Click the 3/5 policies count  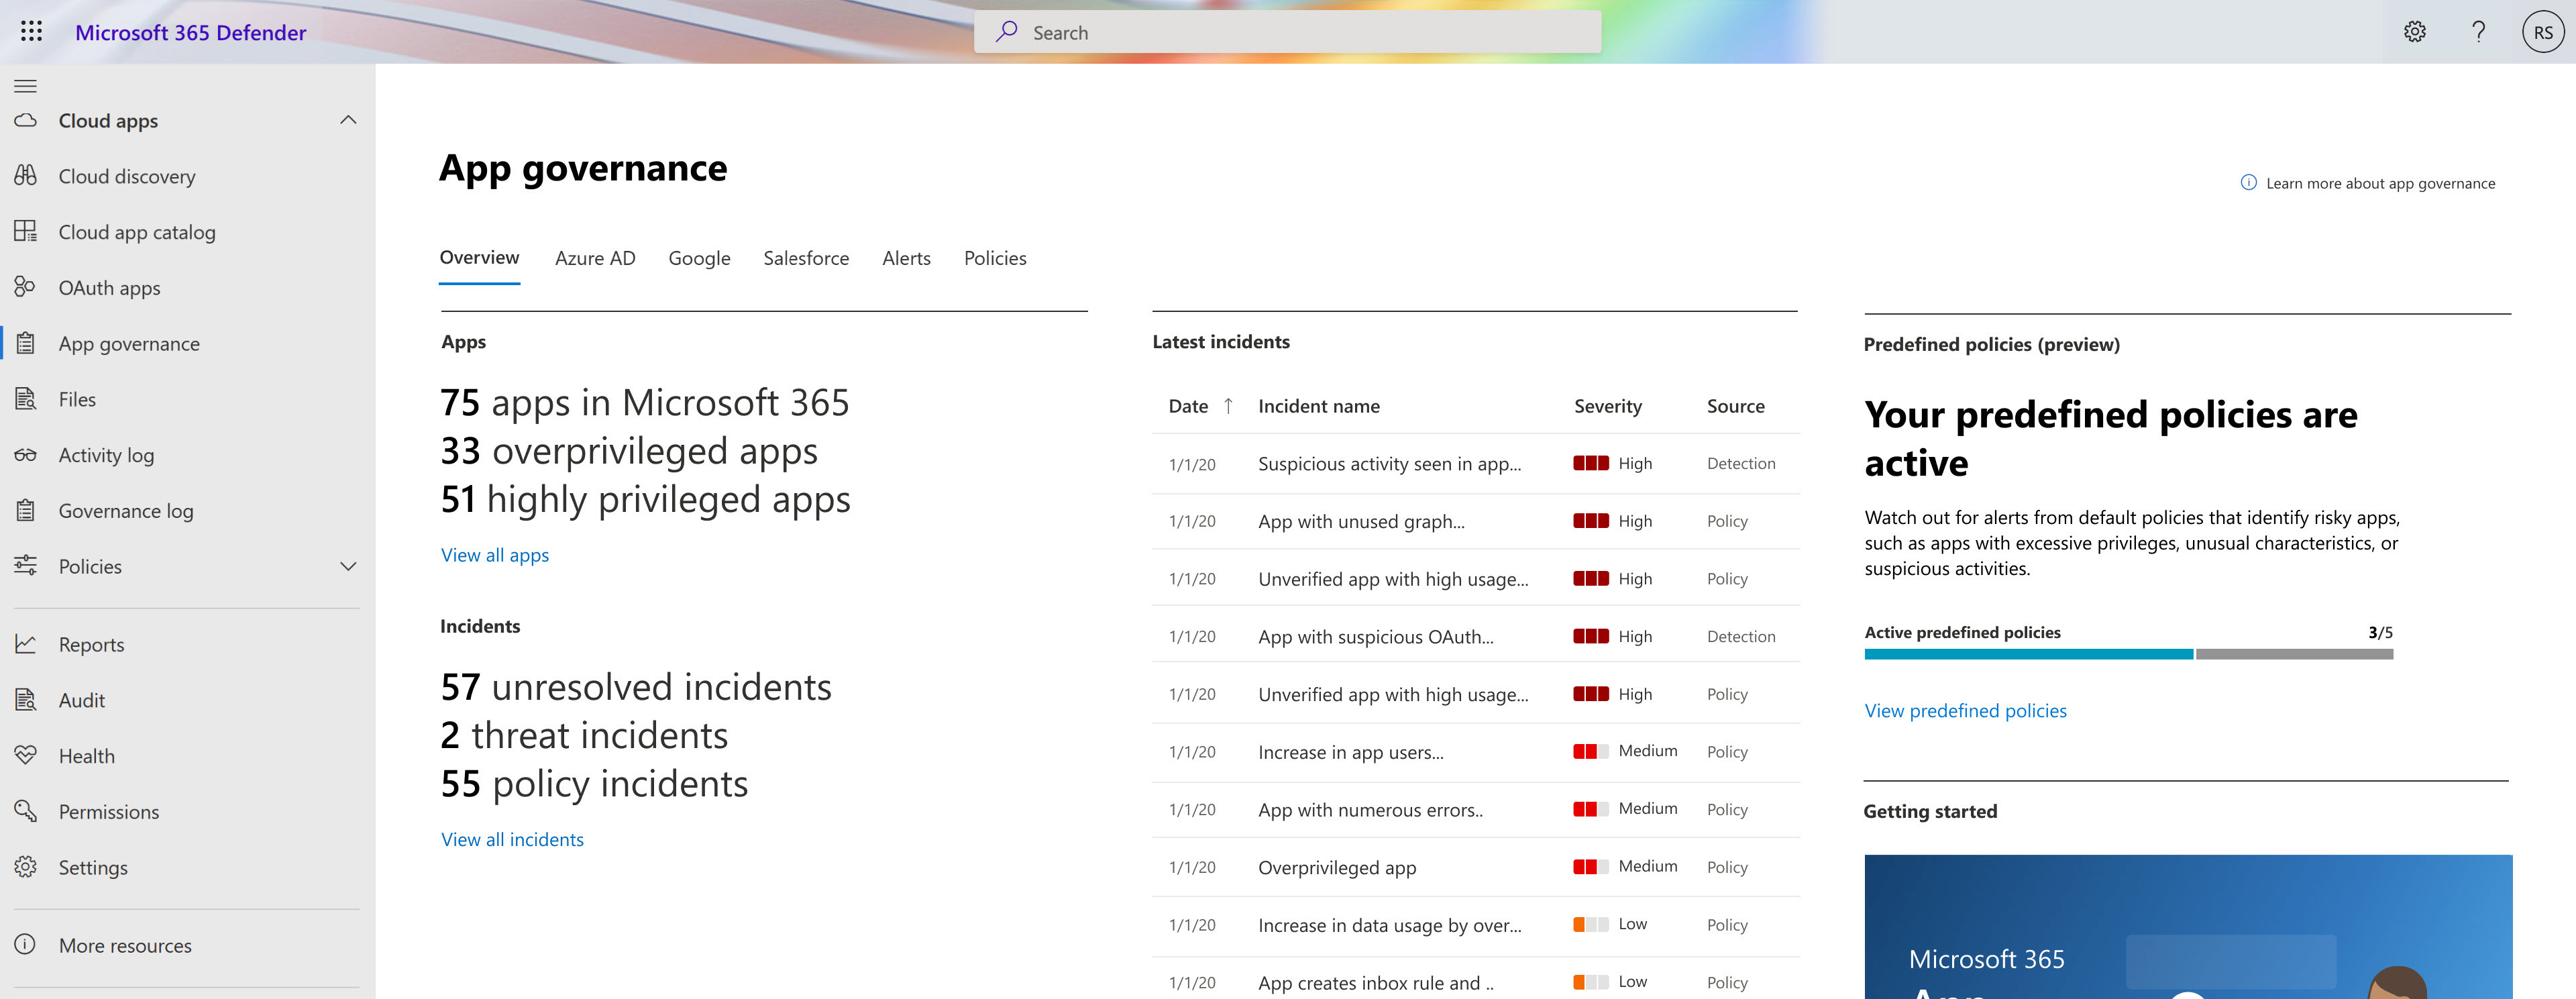2380,632
